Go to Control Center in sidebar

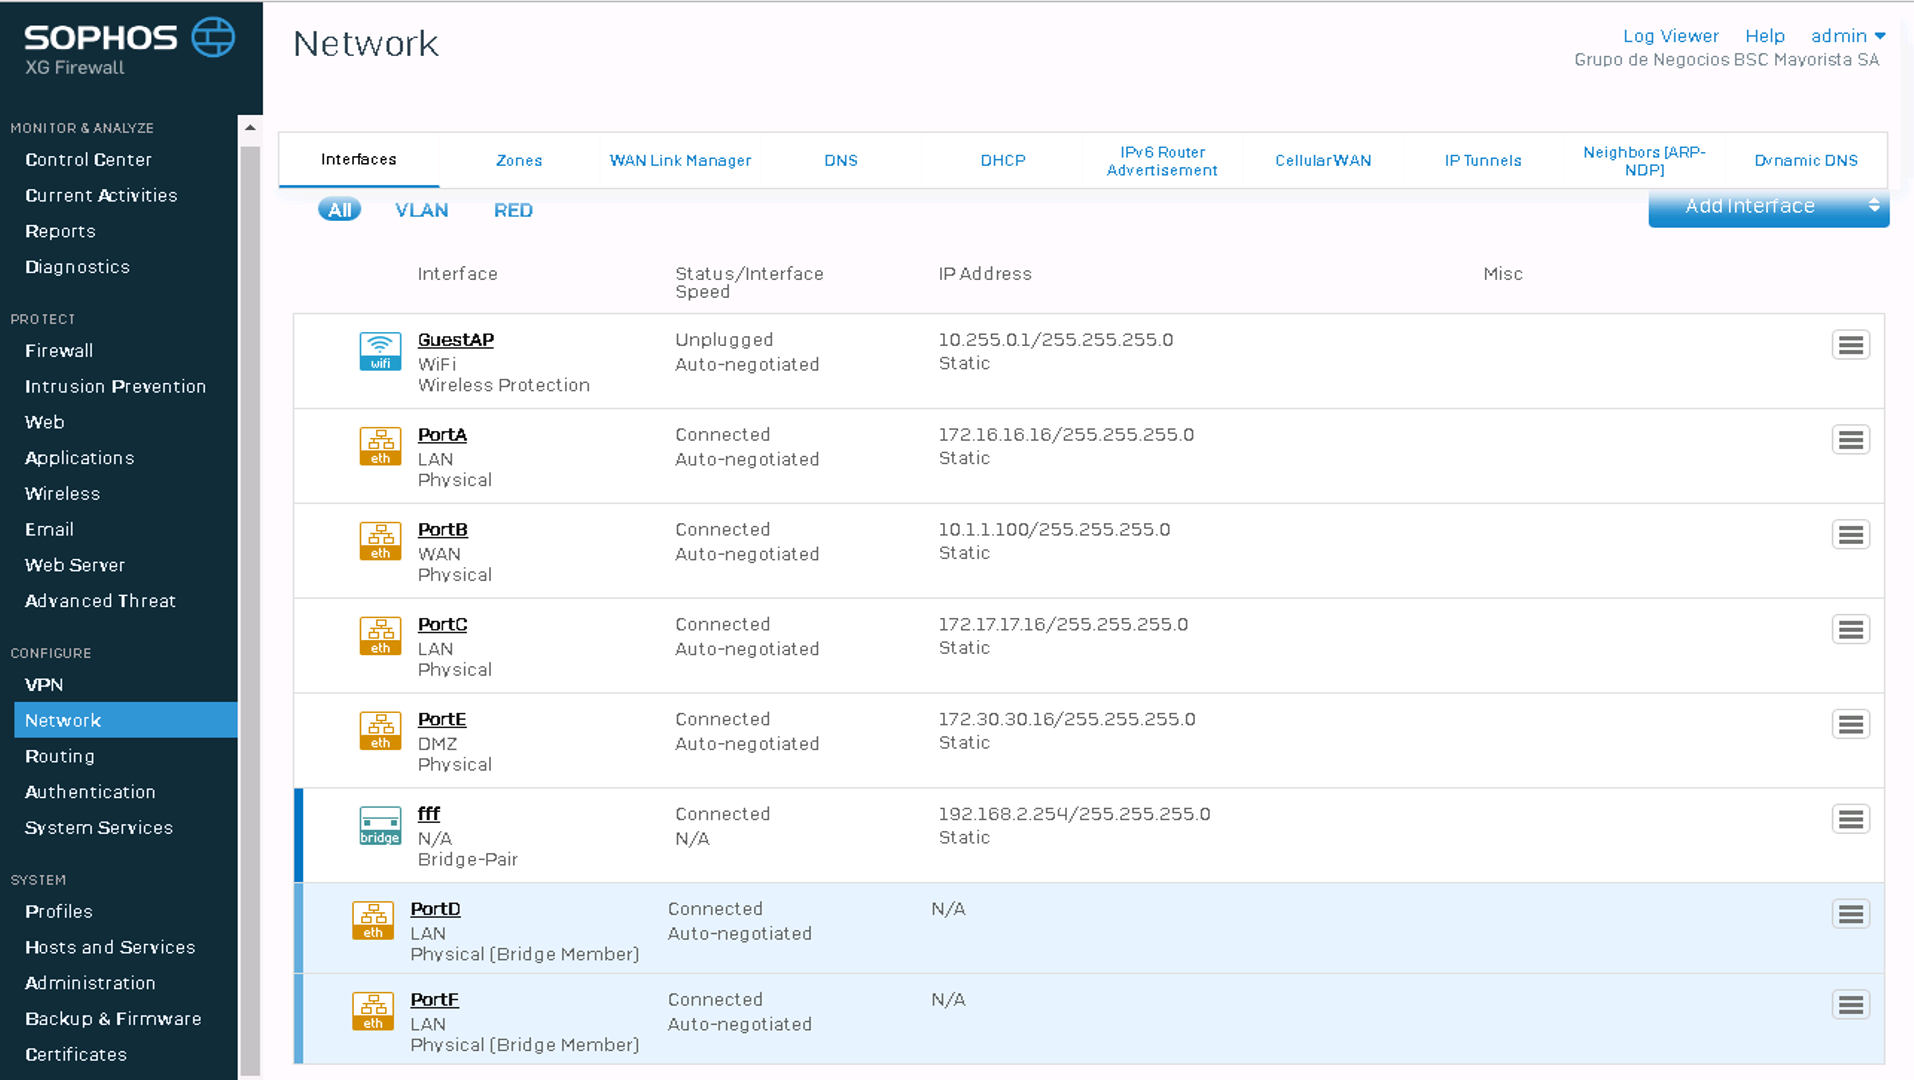[88, 160]
